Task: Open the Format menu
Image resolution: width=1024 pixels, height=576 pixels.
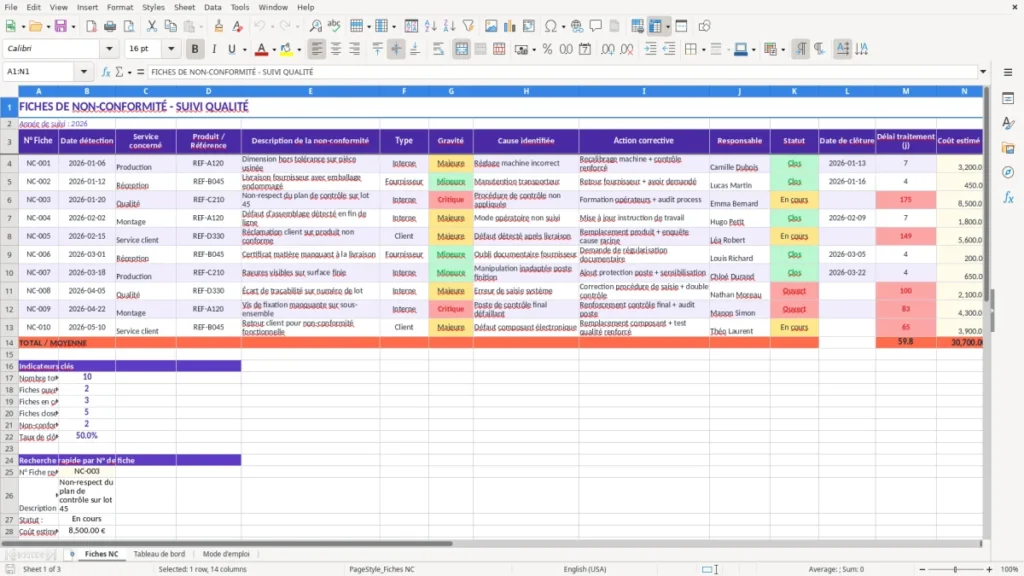Action: pyautogui.click(x=120, y=7)
